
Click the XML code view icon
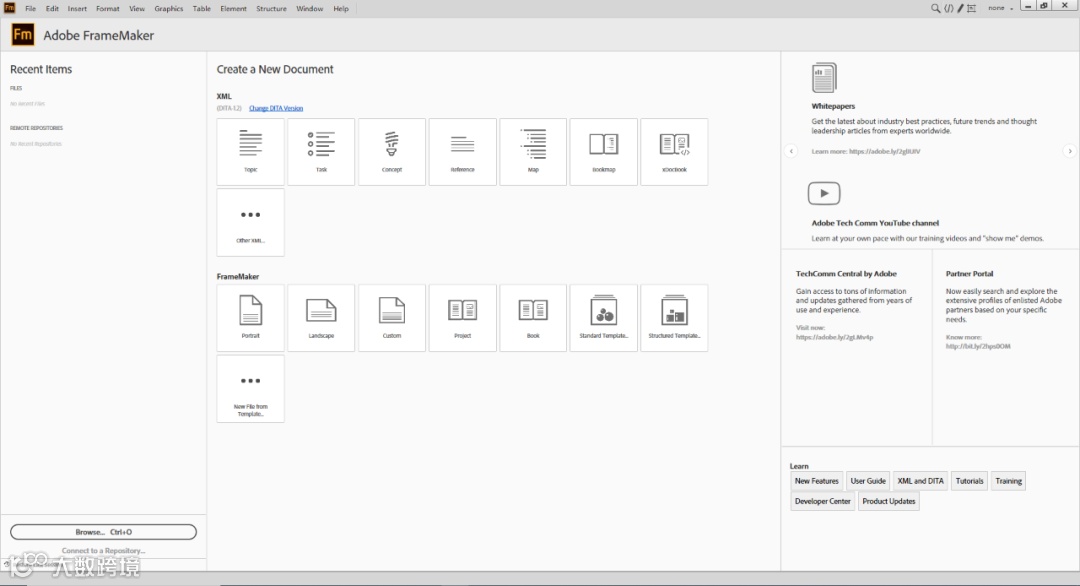pyautogui.click(x=948, y=8)
